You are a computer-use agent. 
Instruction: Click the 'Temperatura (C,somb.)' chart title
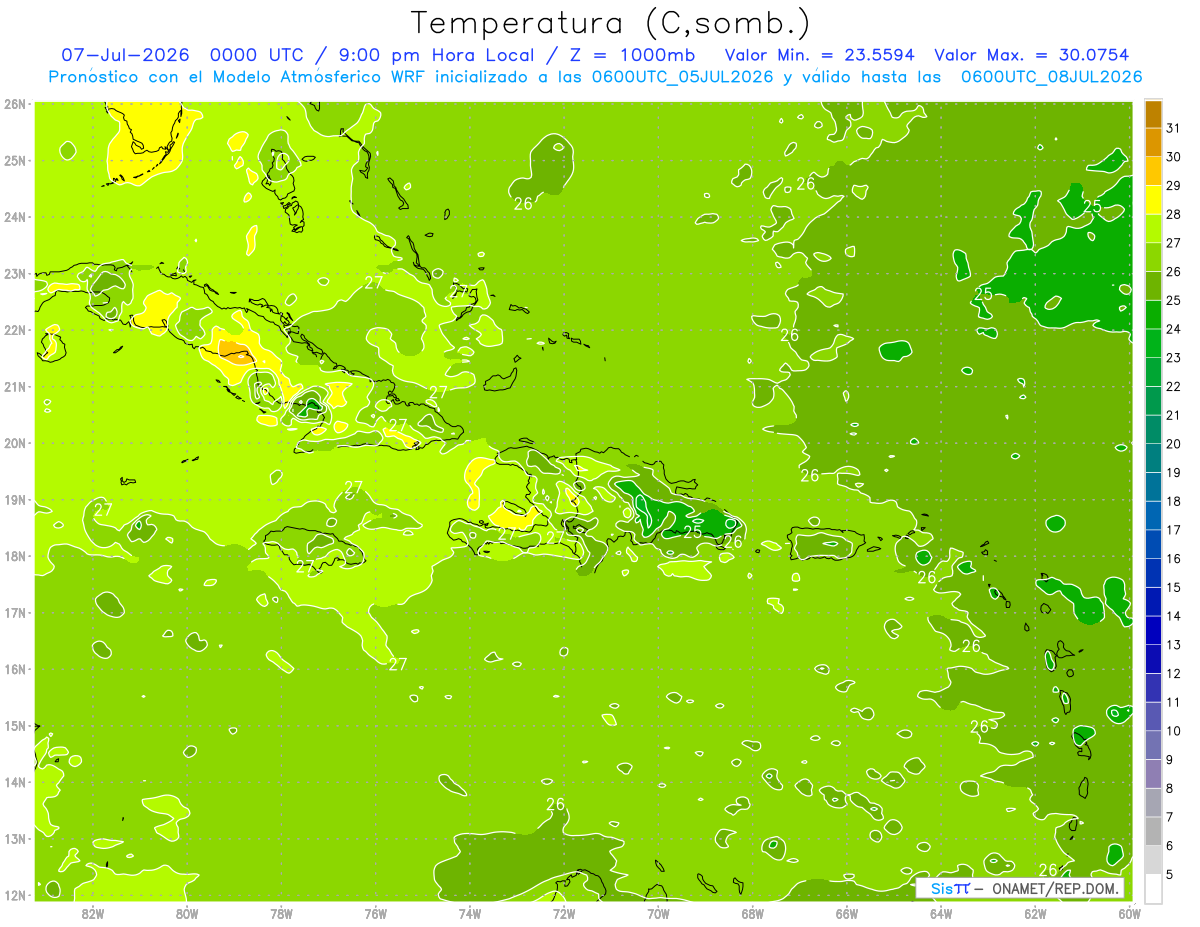pos(610,23)
